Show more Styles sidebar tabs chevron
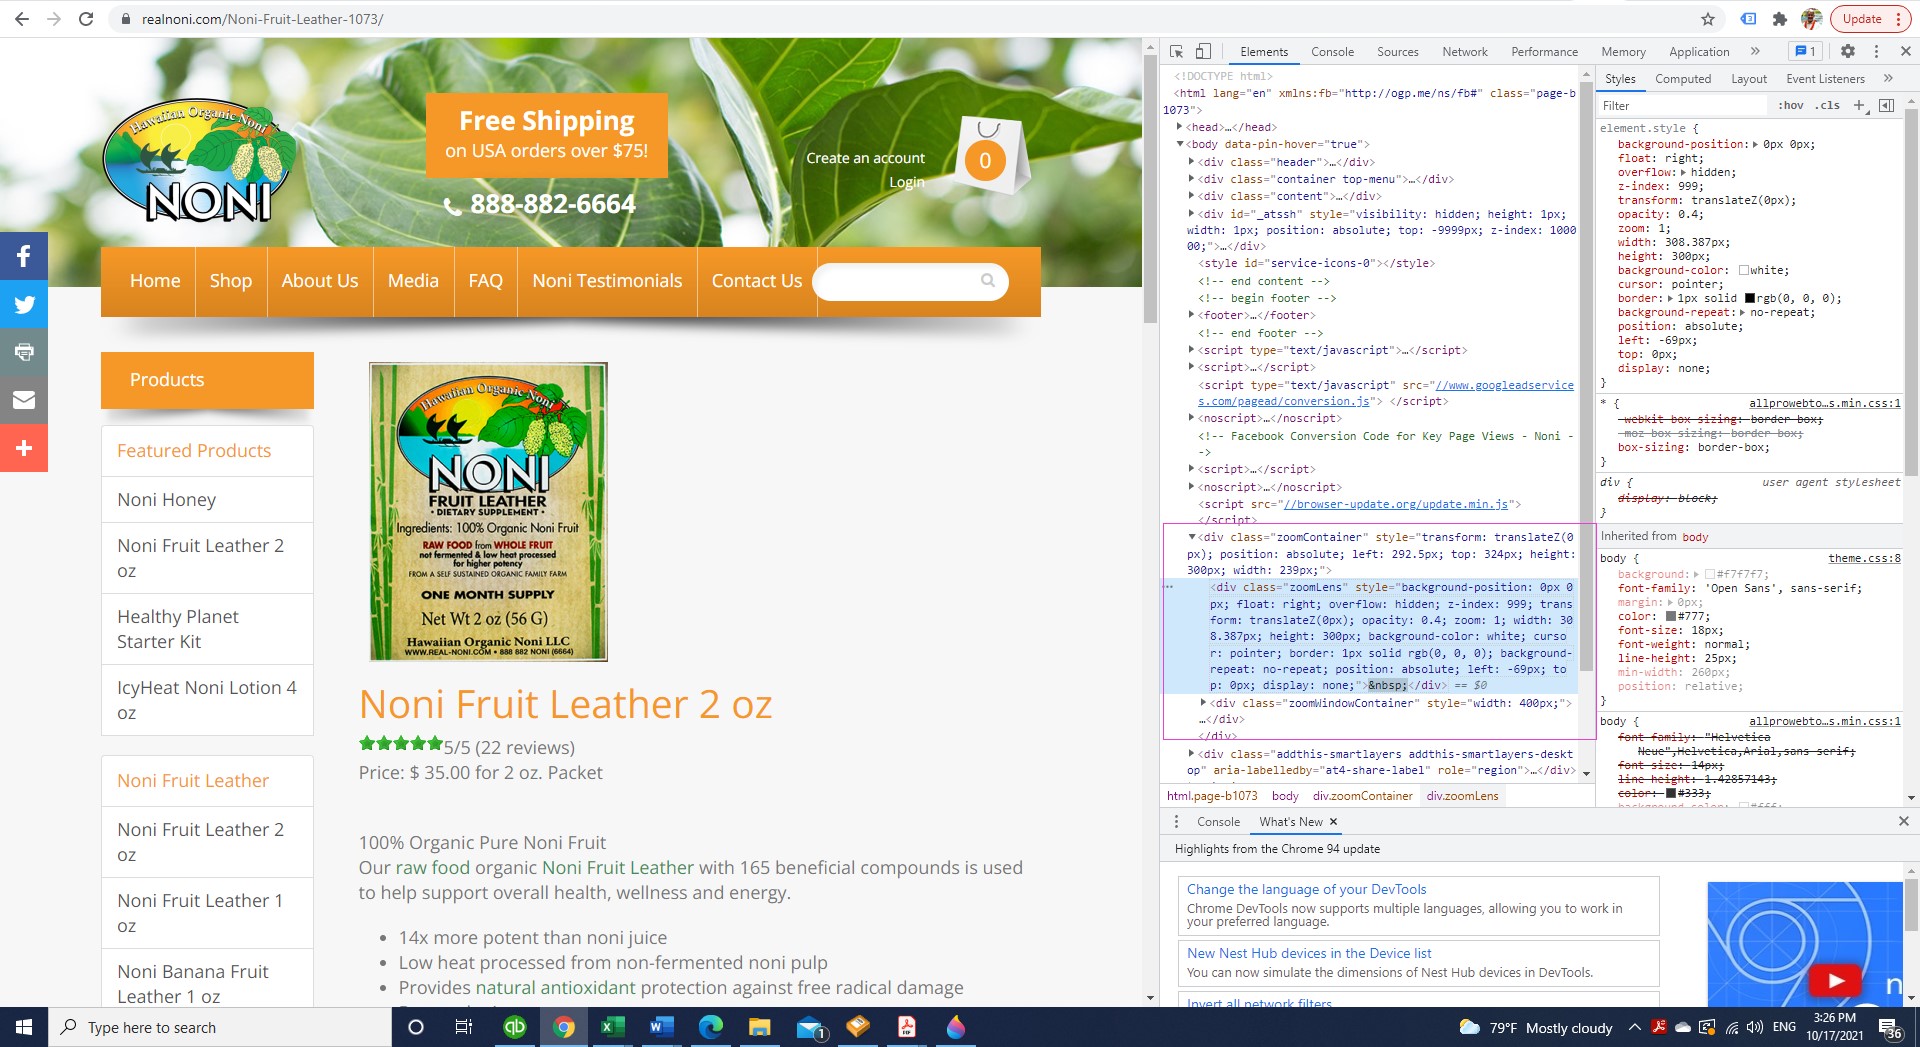 tap(1888, 78)
